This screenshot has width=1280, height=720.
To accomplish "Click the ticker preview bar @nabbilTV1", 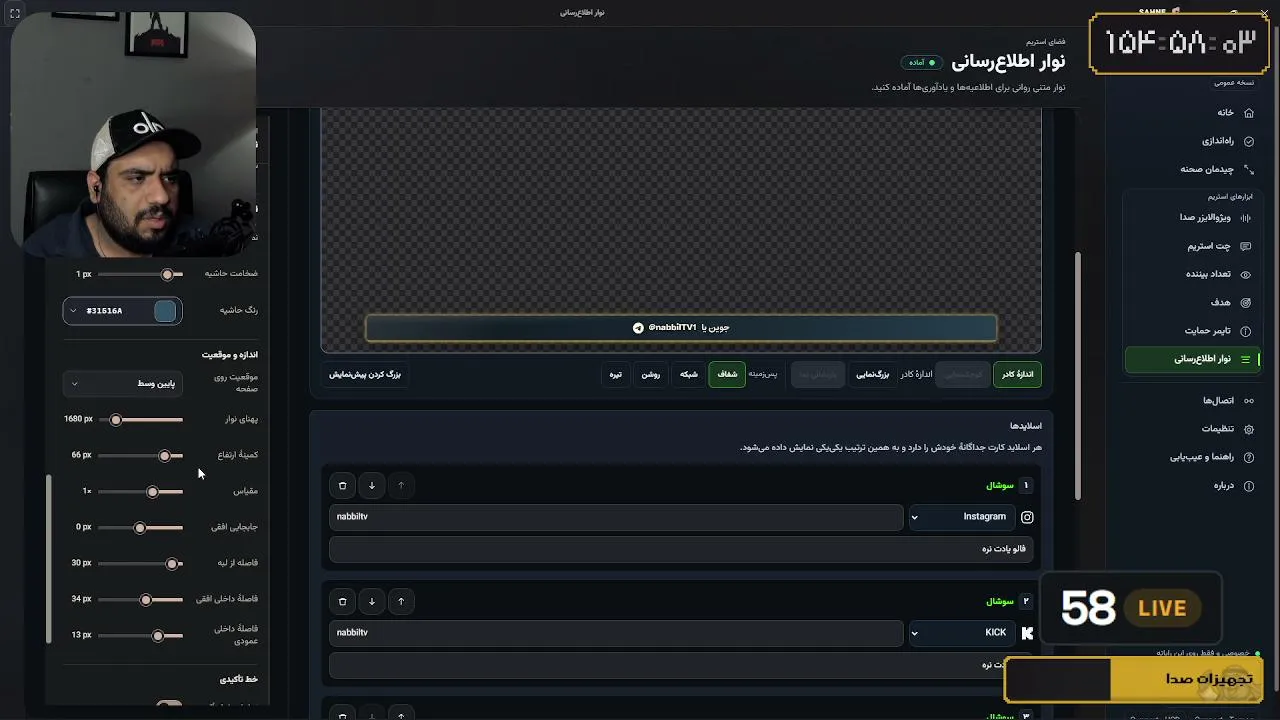I will (681, 328).
